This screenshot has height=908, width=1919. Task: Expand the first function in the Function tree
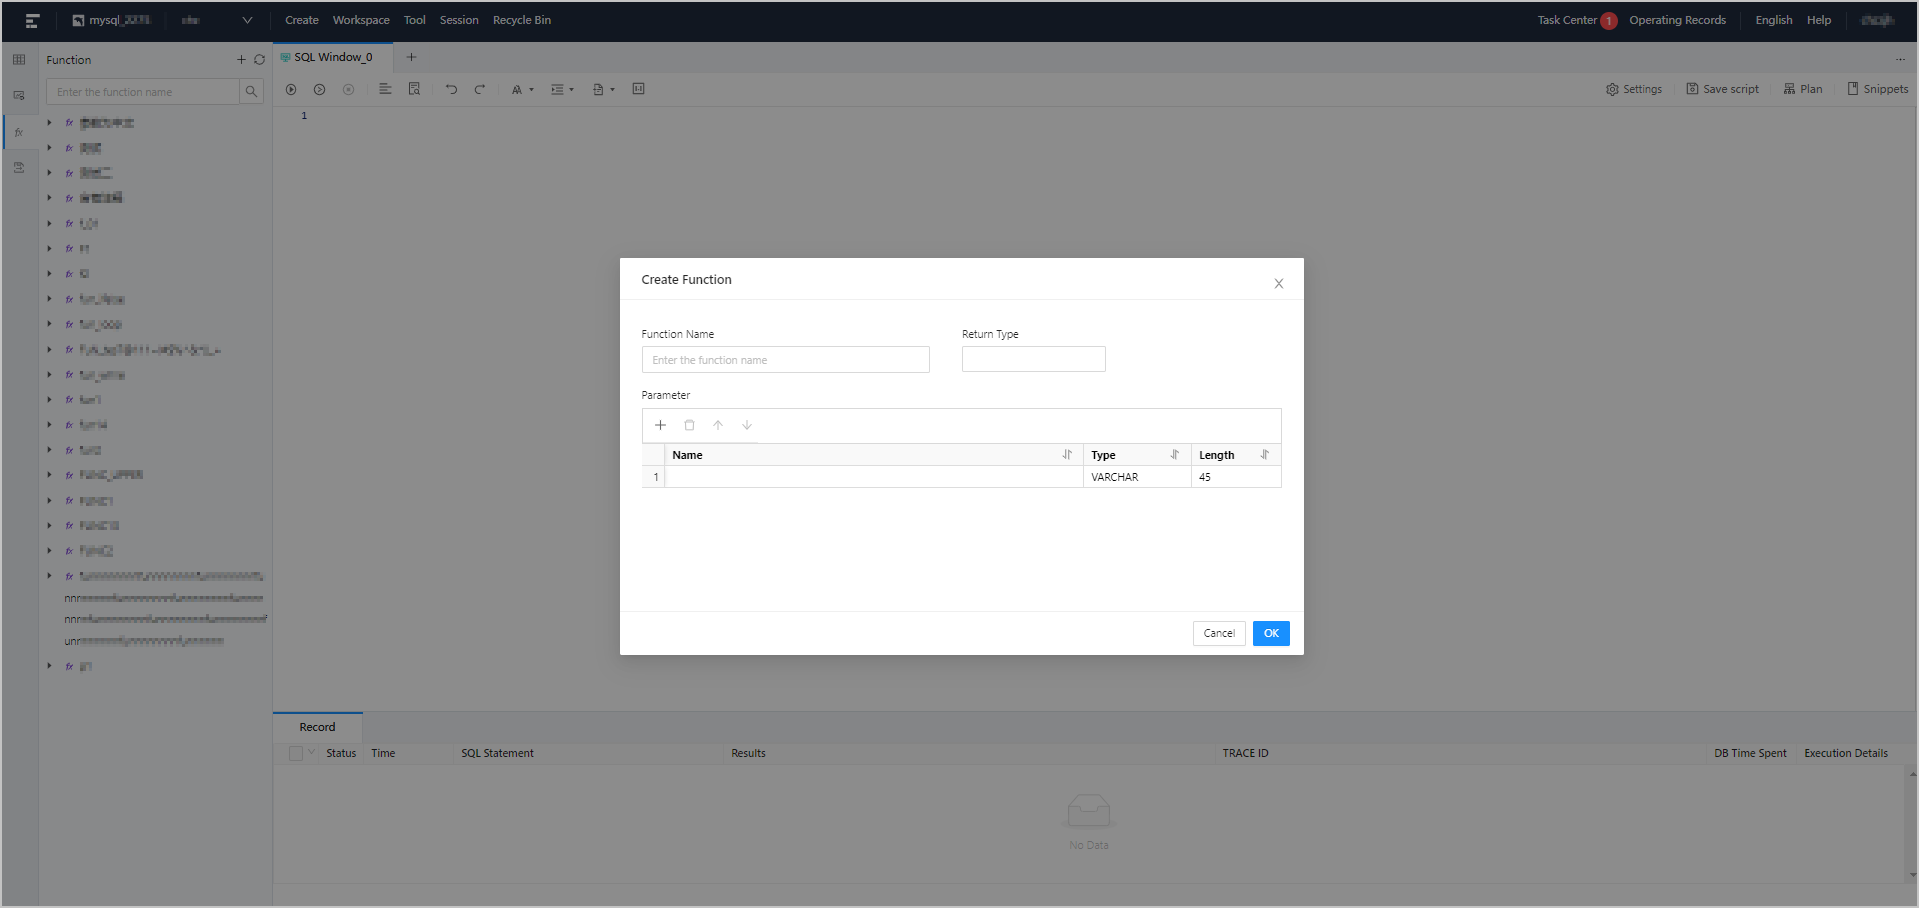pos(49,122)
